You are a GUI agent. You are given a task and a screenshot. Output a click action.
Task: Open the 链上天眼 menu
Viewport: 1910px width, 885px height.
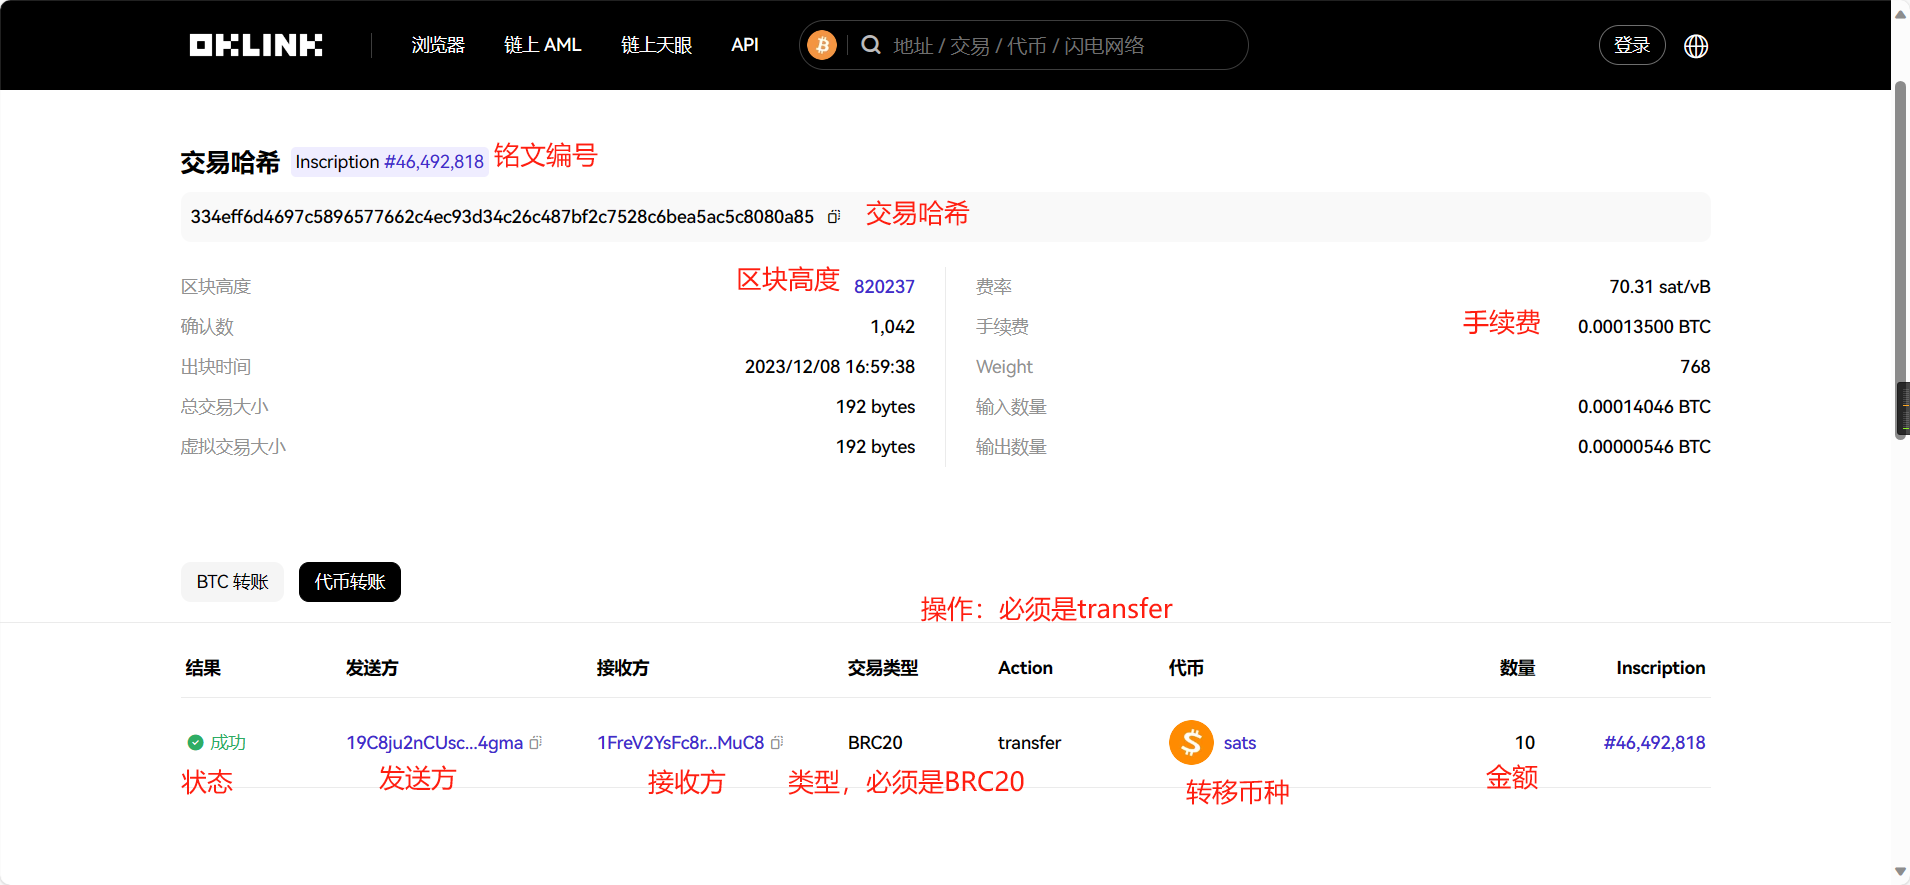(x=656, y=45)
